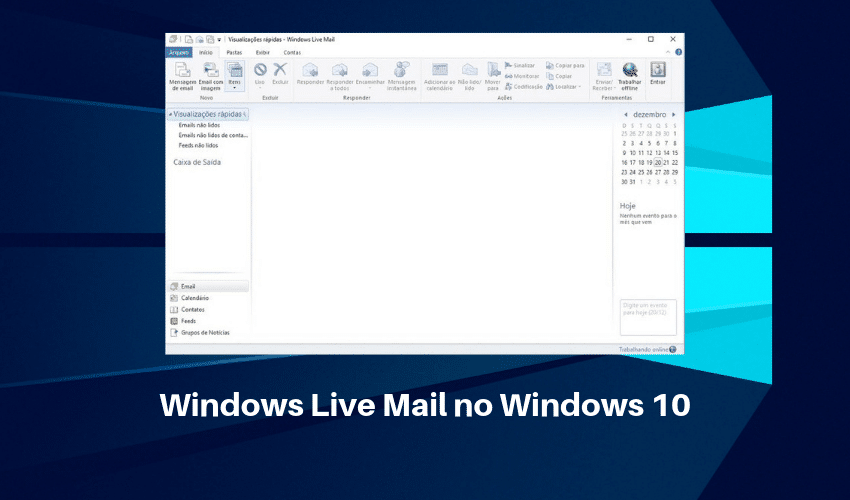
Task: Go to previous month in calendar
Action: point(626,115)
